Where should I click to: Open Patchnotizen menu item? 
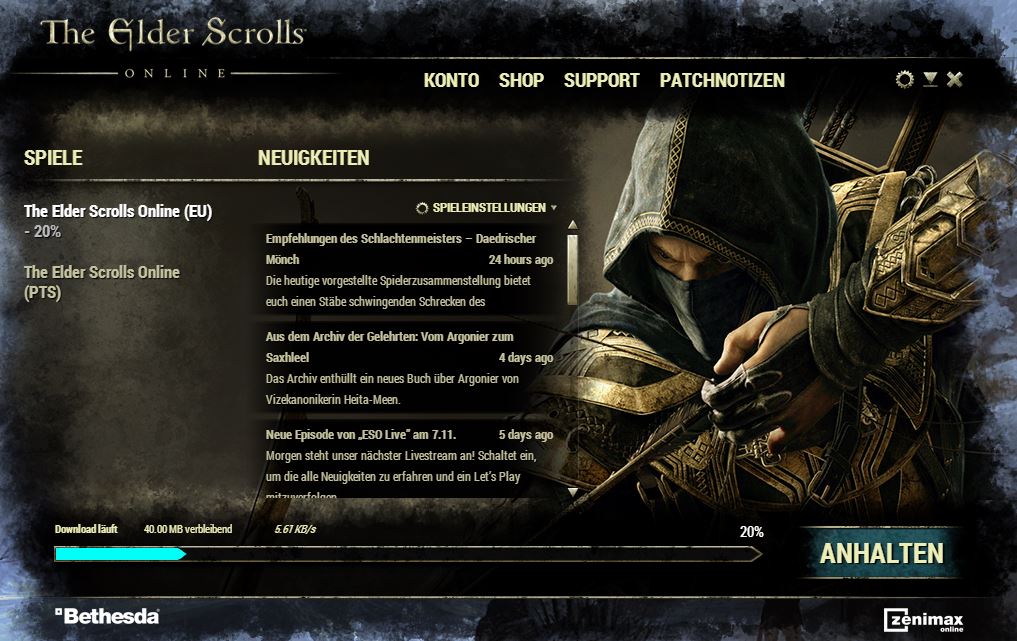point(722,80)
